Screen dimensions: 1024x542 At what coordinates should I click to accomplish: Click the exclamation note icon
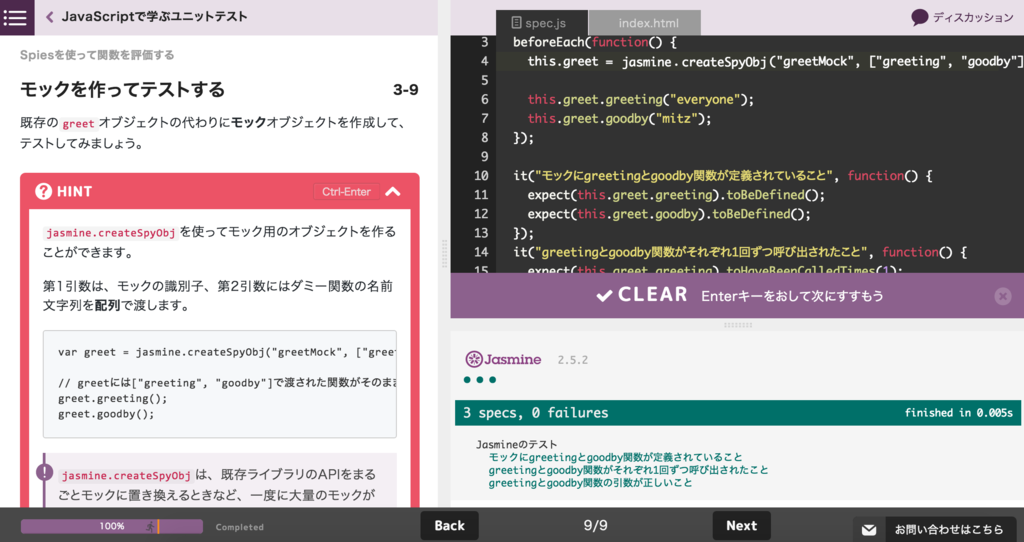[44, 471]
